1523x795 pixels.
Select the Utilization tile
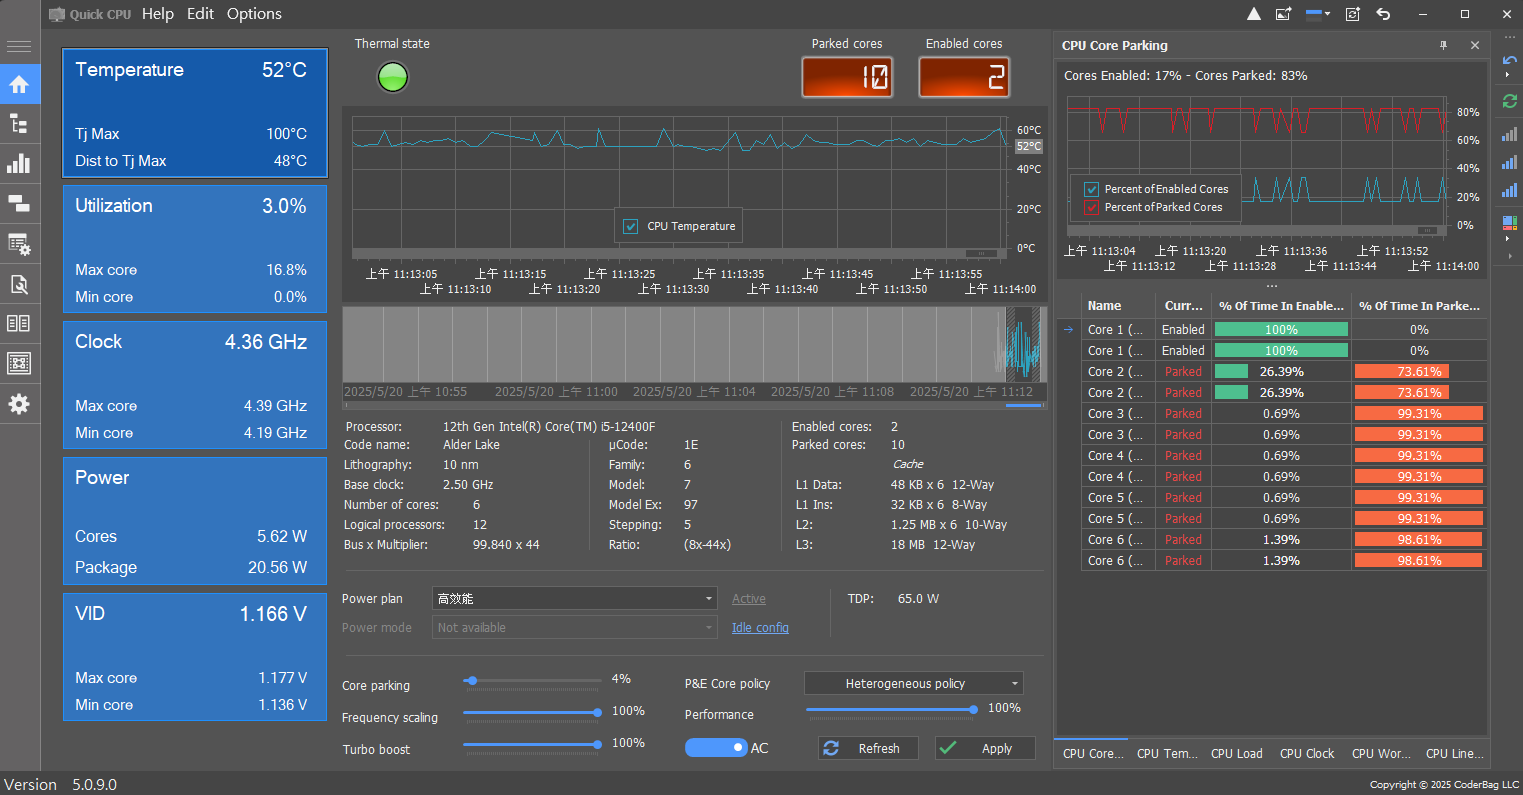point(195,249)
